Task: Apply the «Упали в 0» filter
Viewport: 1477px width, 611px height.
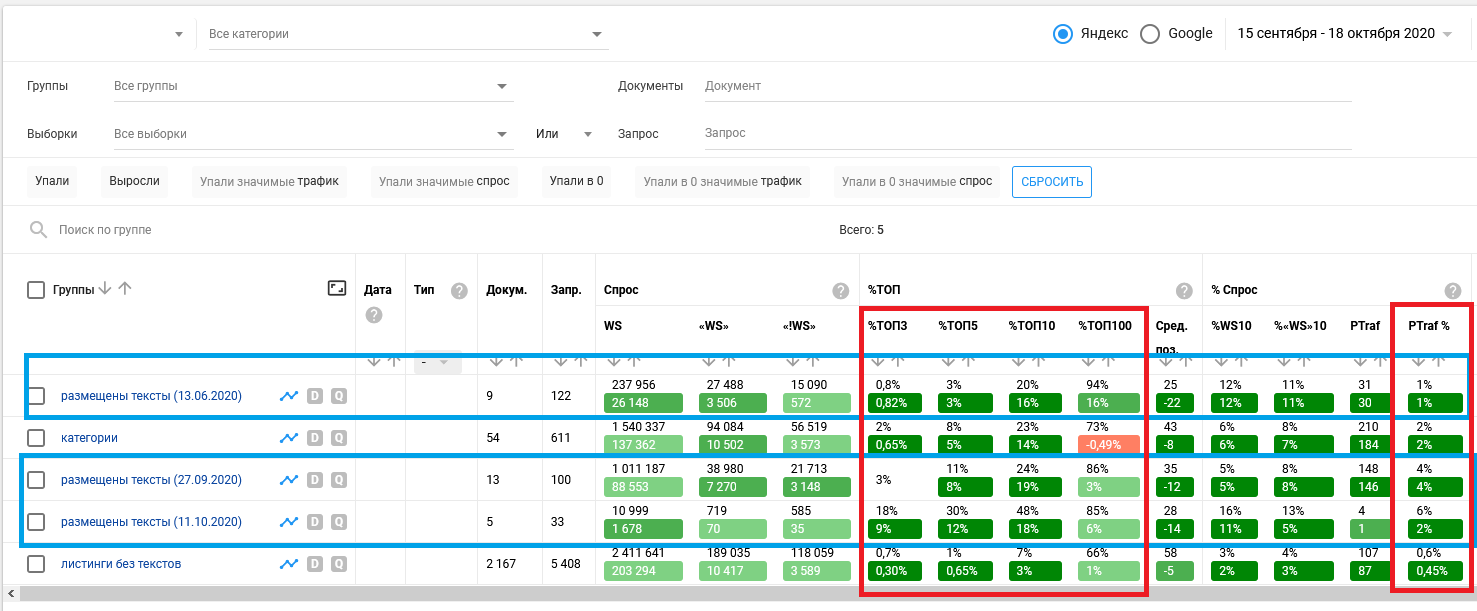Action: click(576, 181)
